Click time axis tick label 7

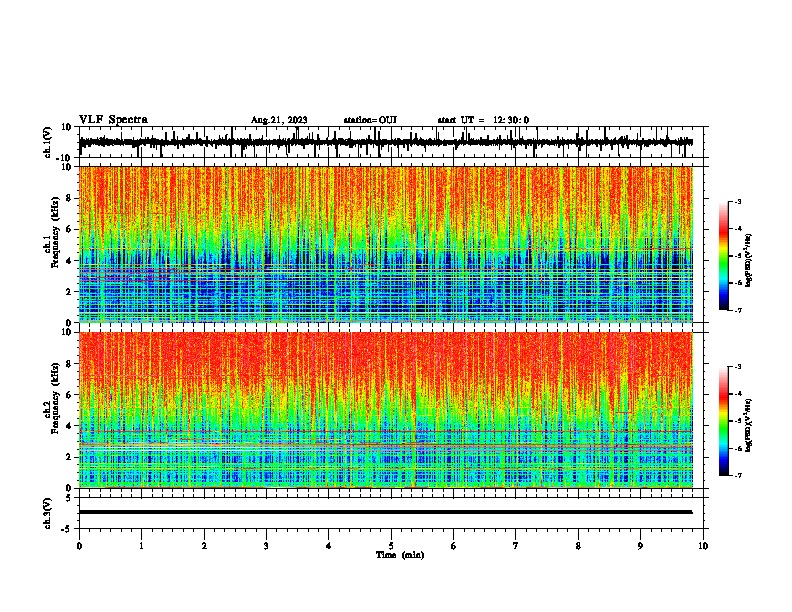(x=516, y=546)
